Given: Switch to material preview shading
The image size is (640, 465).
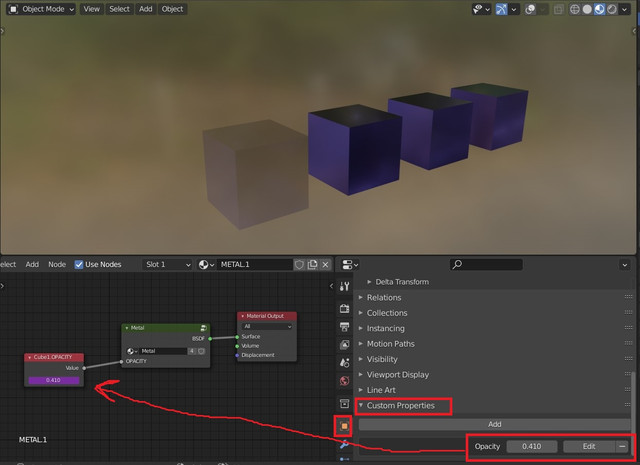Looking at the screenshot, I should tap(600, 9).
